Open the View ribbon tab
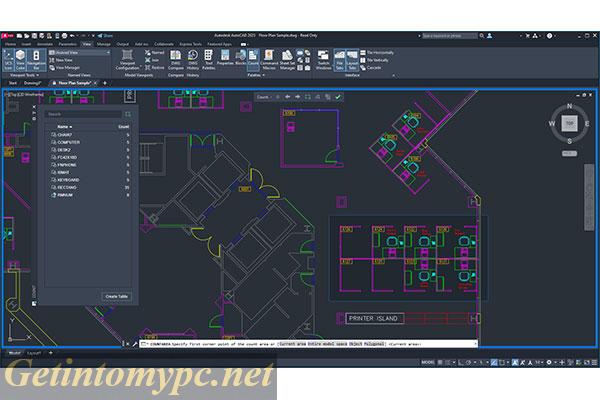 click(x=87, y=44)
